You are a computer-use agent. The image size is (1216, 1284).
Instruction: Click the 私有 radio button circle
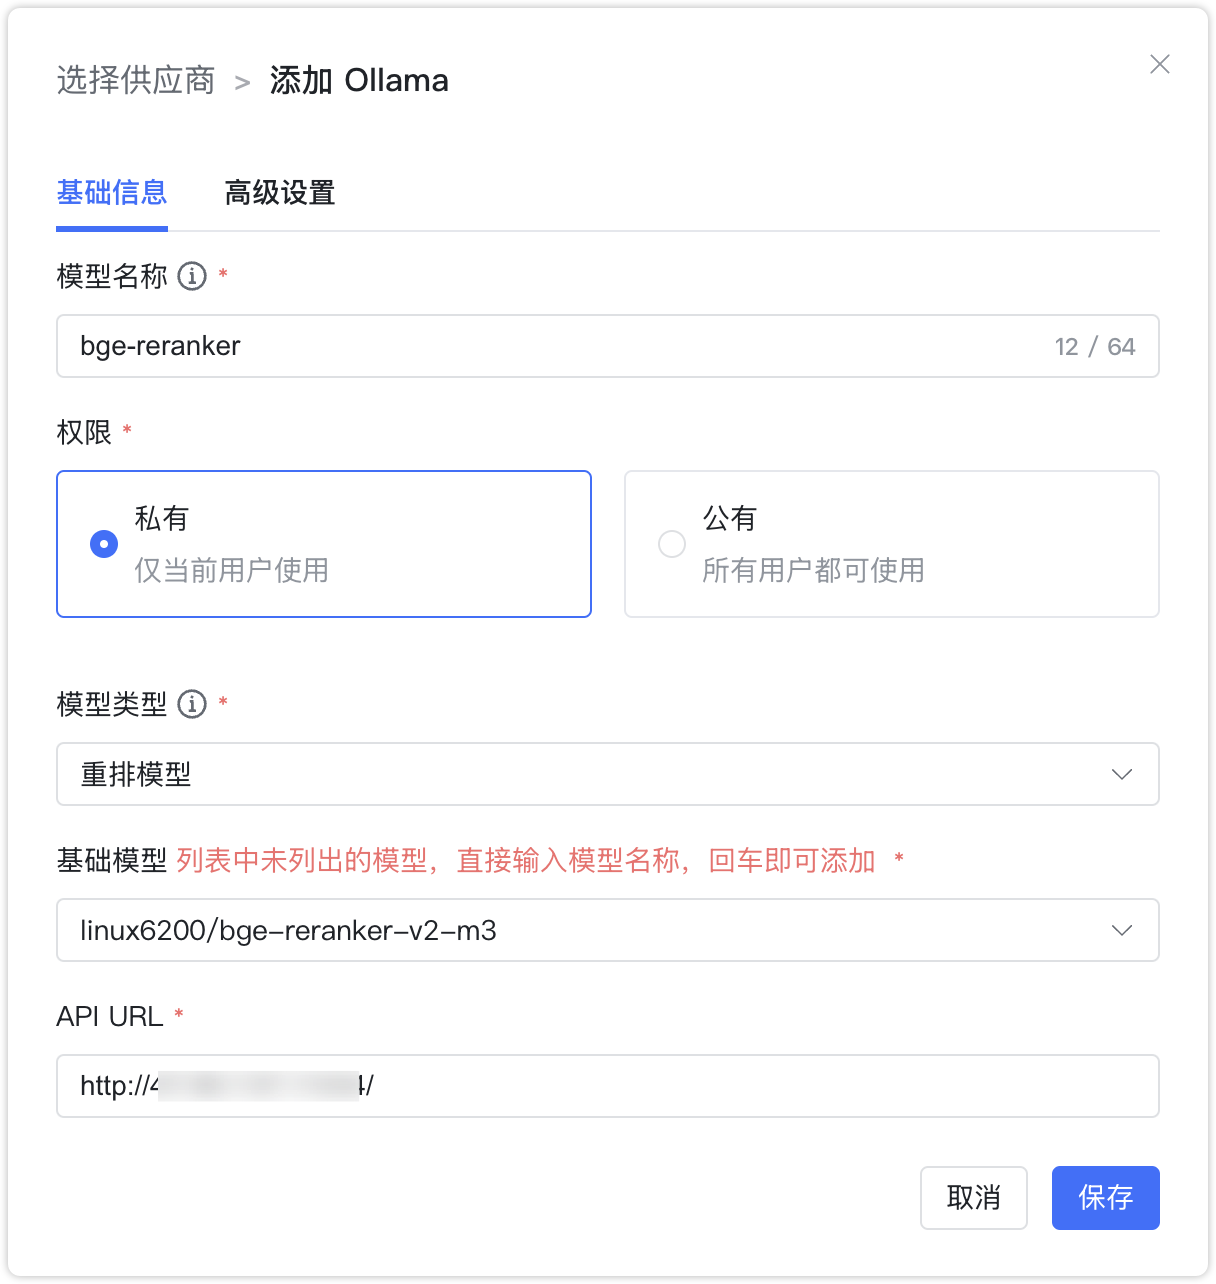pos(104,543)
